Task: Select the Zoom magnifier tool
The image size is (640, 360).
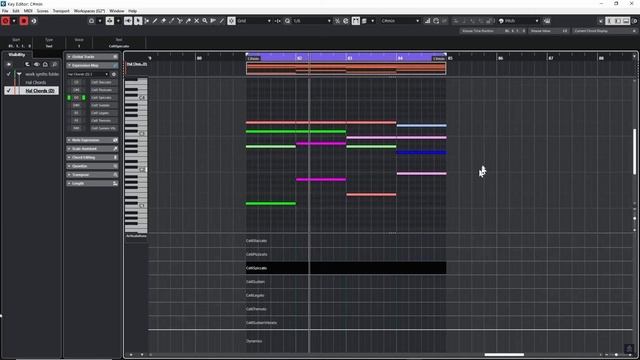Action: [204, 21]
